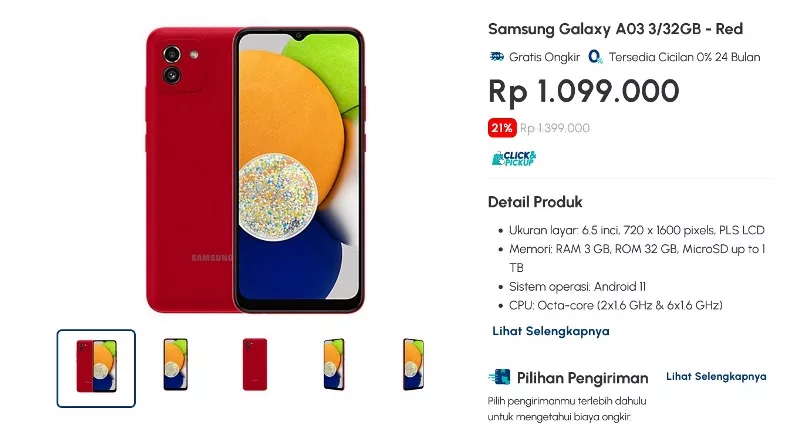Viewport: 800px width, 433px height.
Task: Click the Gratis Ongkir truck icon
Action: click(x=496, y=57)
